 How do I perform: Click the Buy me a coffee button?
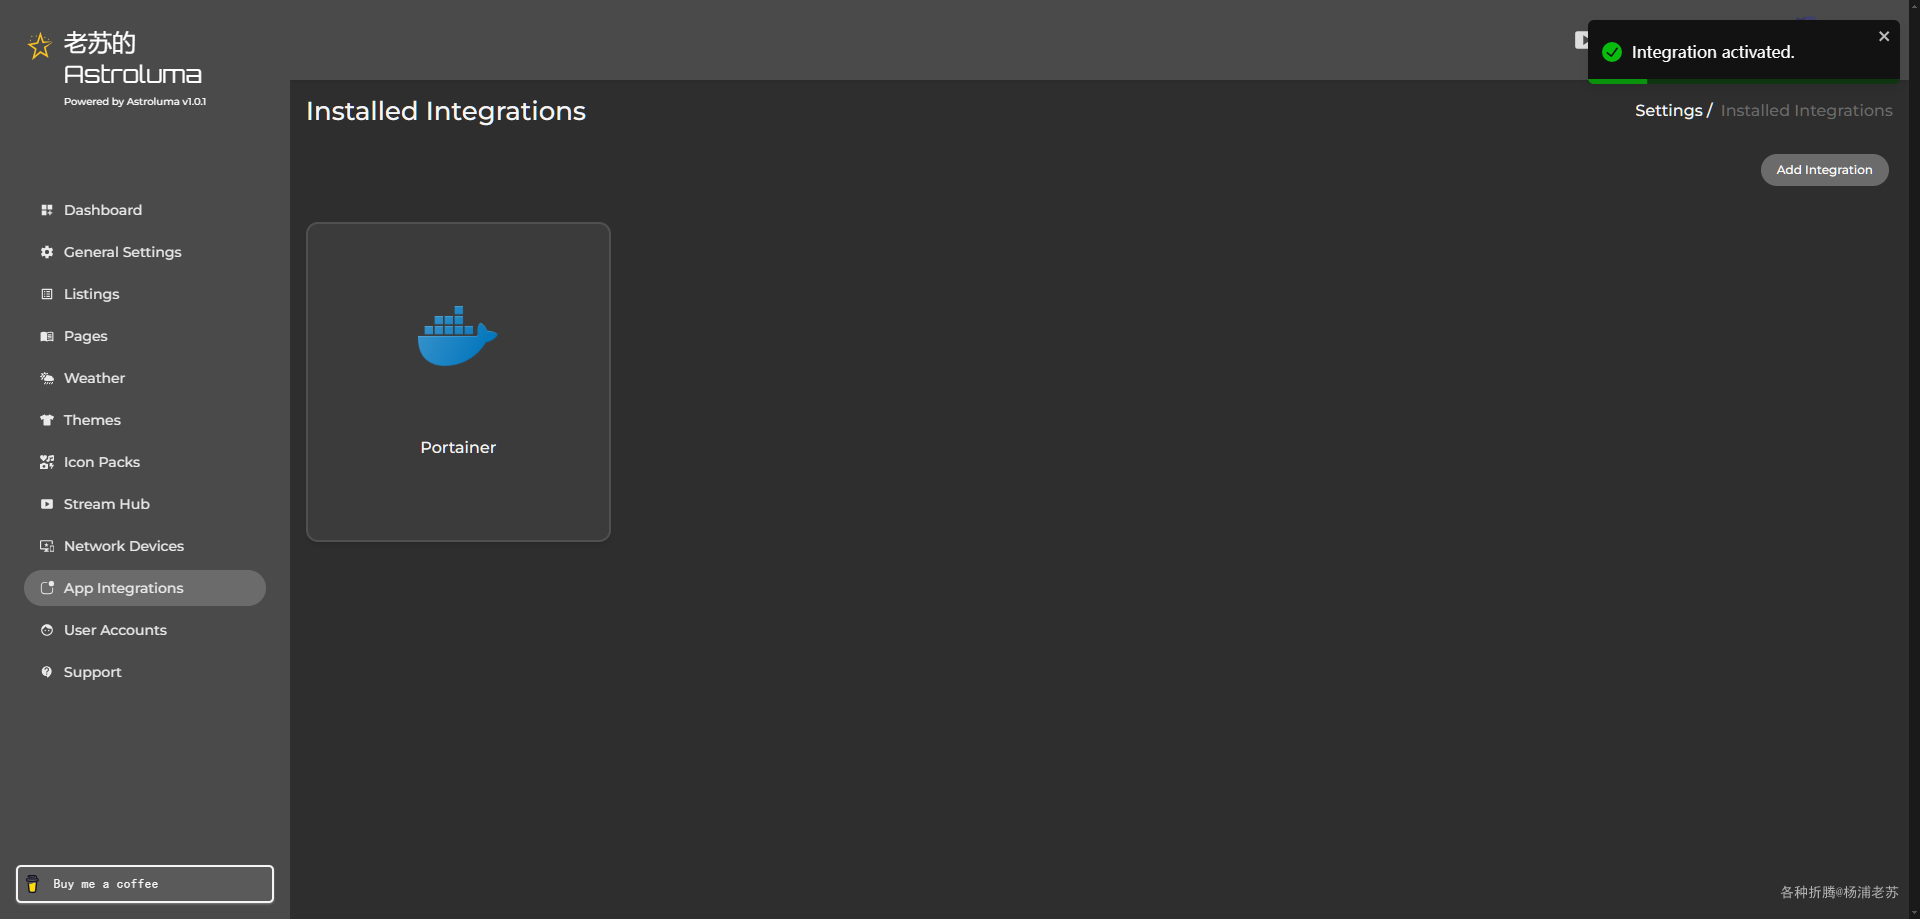145,884
